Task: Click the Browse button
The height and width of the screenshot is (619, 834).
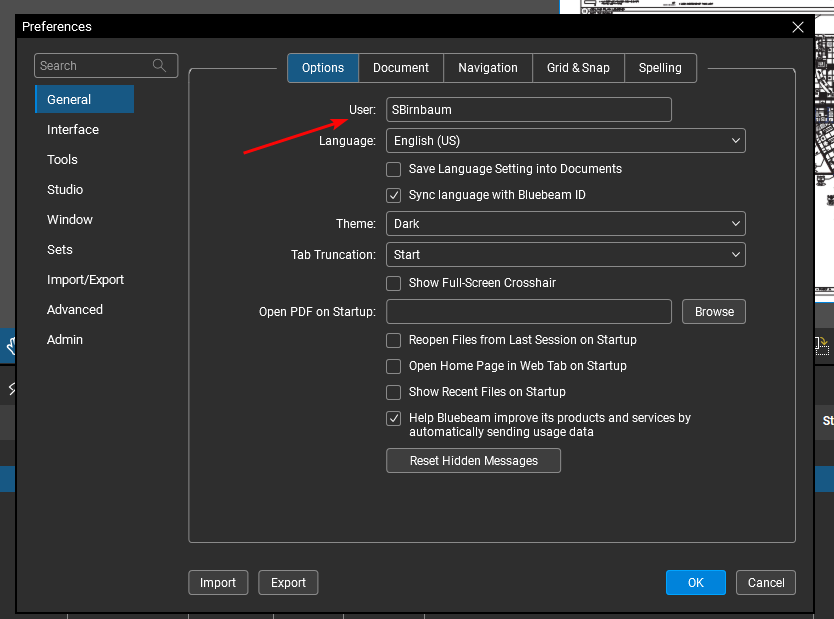Action: click(714, 312)
